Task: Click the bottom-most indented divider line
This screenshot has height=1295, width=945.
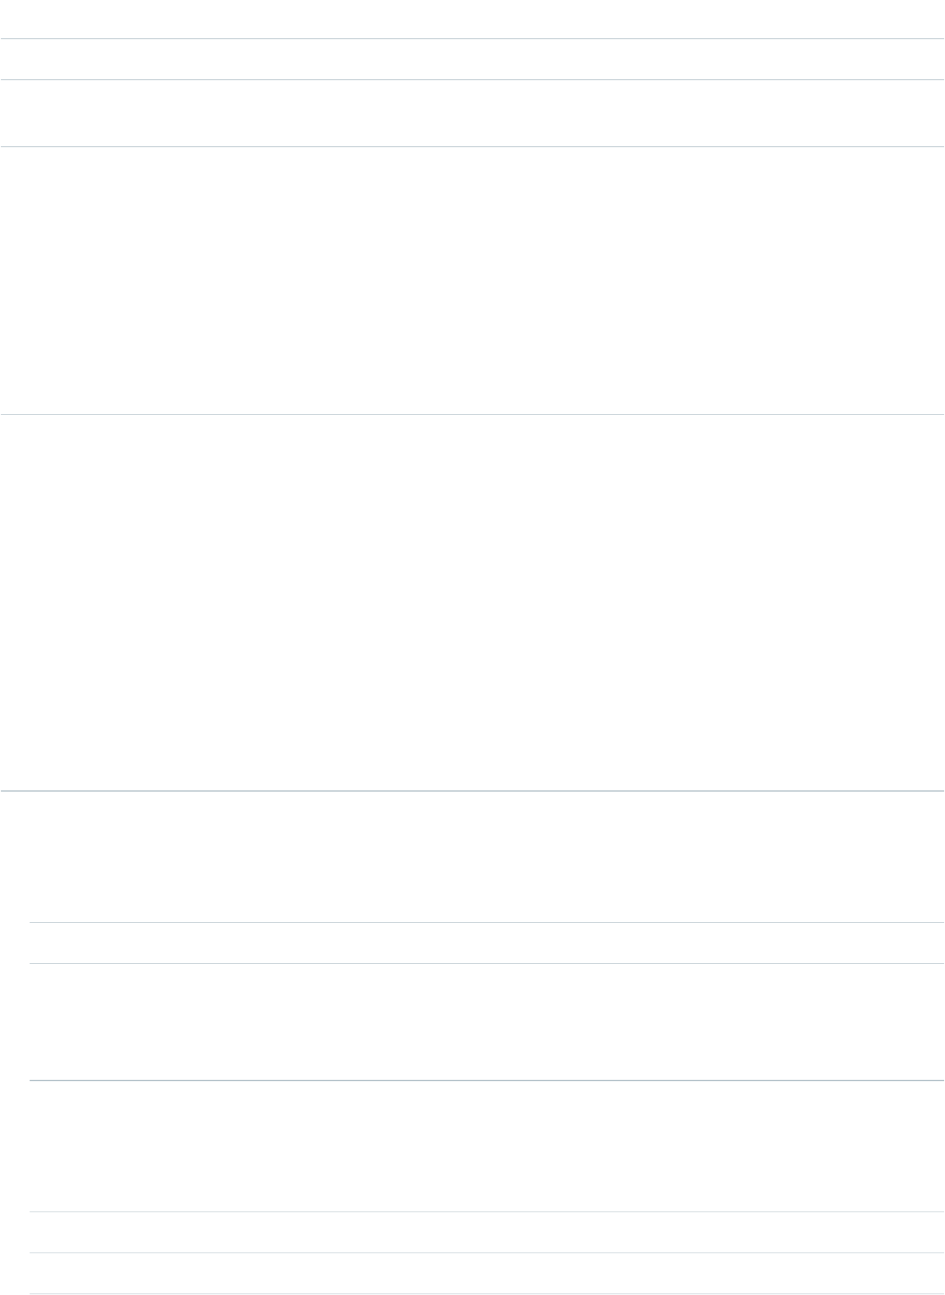Action: (x=487, y=1294)
